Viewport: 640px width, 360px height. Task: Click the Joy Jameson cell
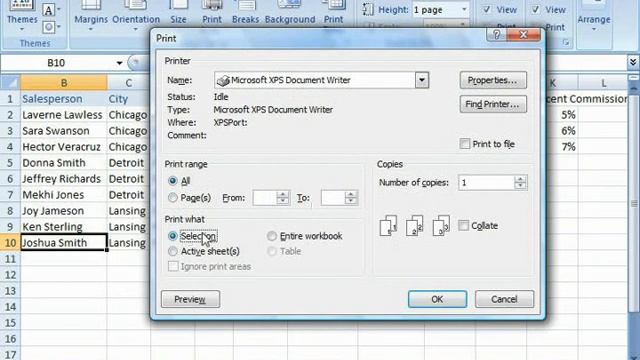coord(64,211)
